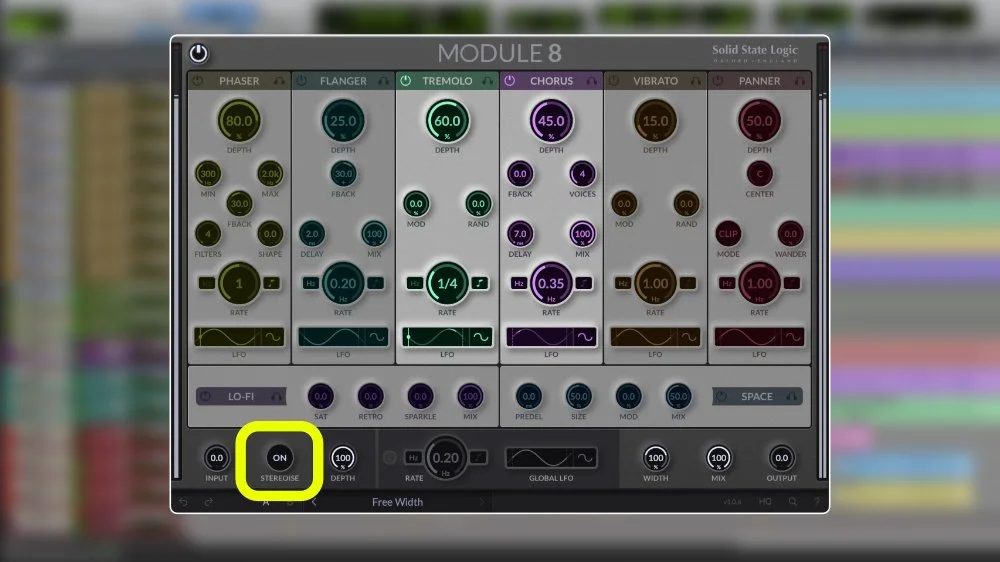Click the Chorus Depth knob at 45.0

(551, 121)
